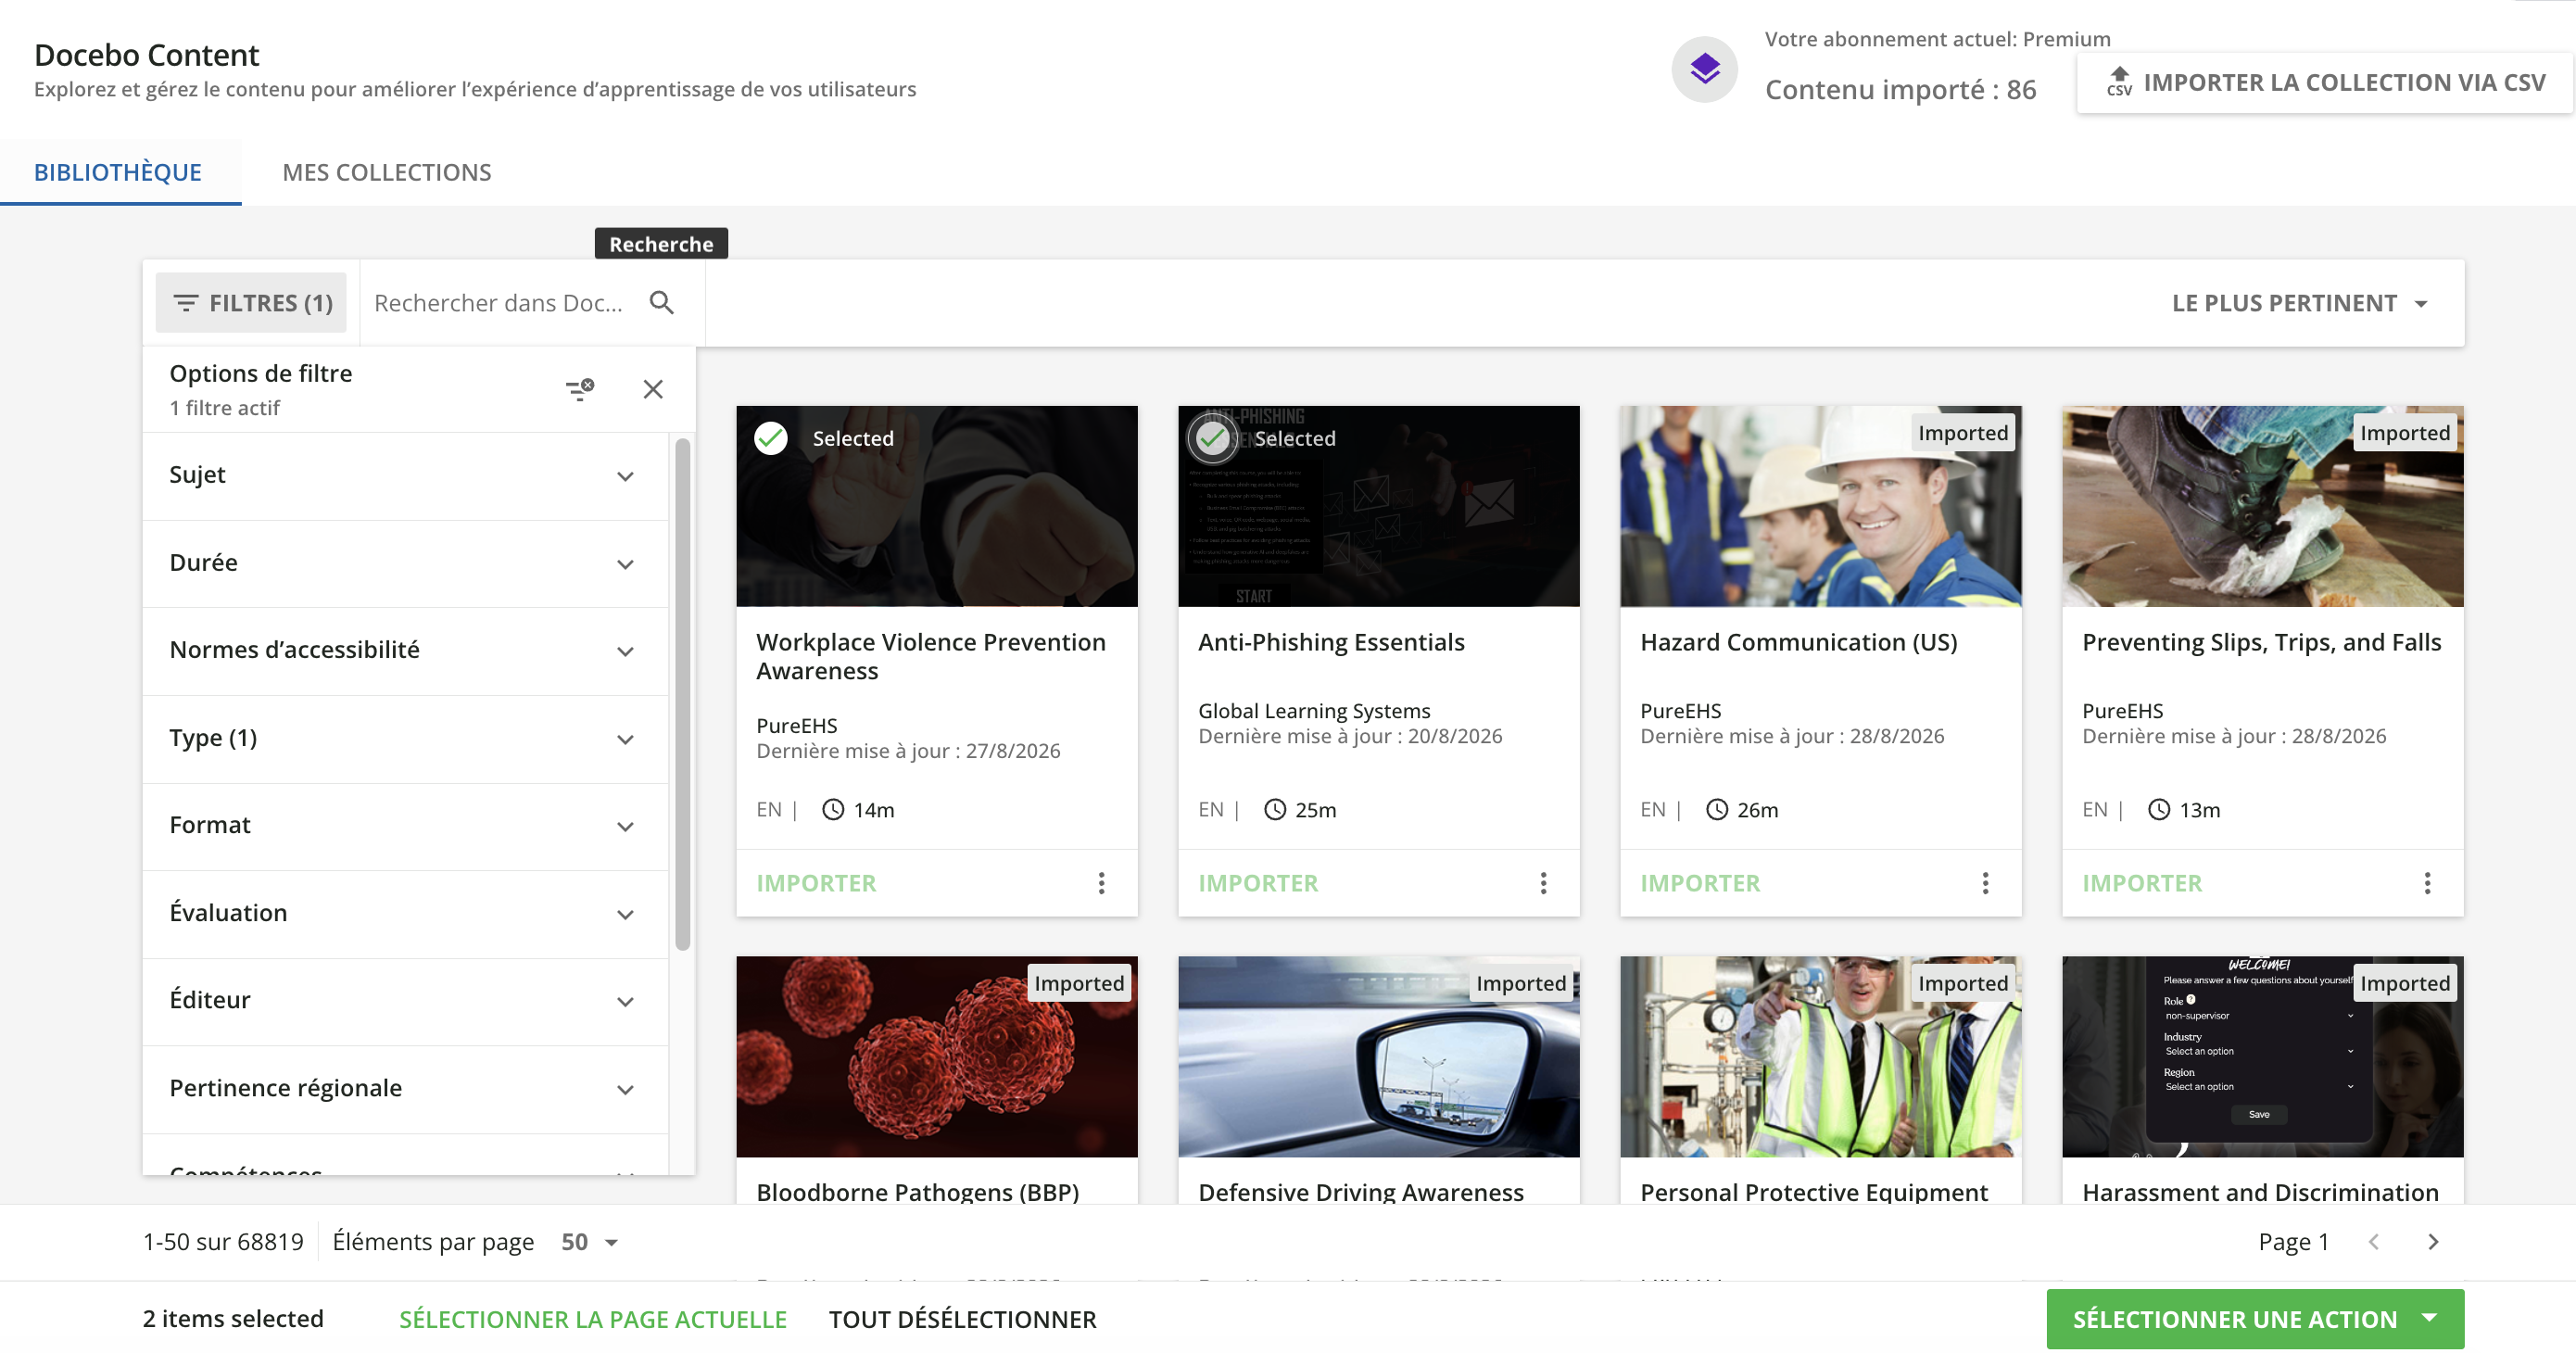2576x1353 pixels.
Task: Focus the Rechercher dans Docebo search field
Action: (498, 303)
